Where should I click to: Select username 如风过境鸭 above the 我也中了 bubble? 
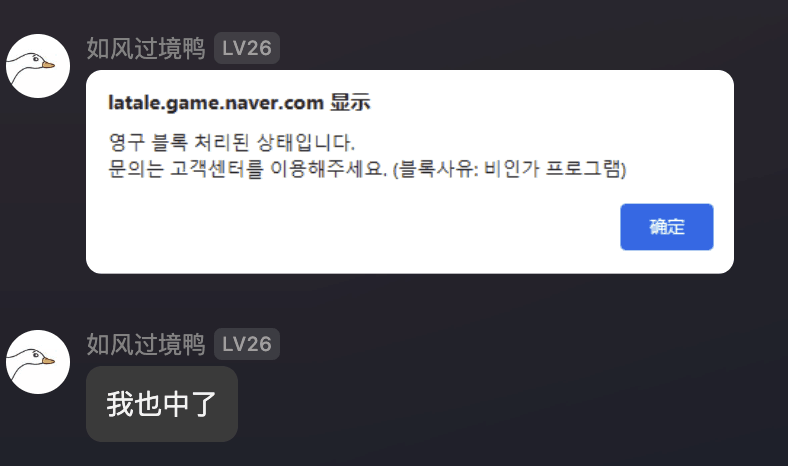pyautogui.click(x=146, y=344)
